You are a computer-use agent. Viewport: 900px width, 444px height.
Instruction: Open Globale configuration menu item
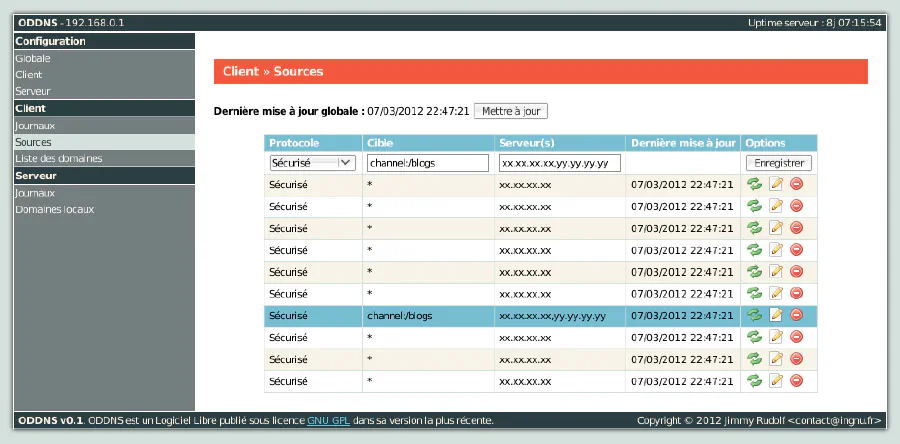(x=33, y=58)
